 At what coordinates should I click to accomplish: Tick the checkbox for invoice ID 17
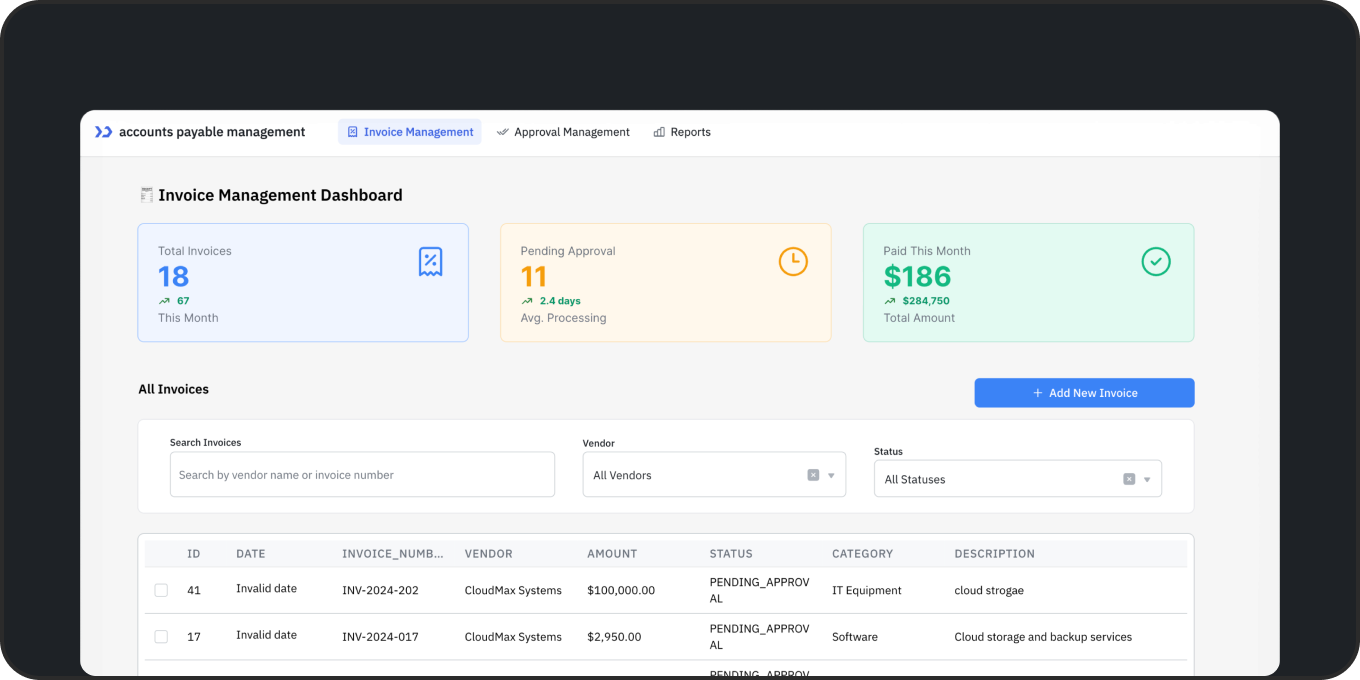point(161,637)
